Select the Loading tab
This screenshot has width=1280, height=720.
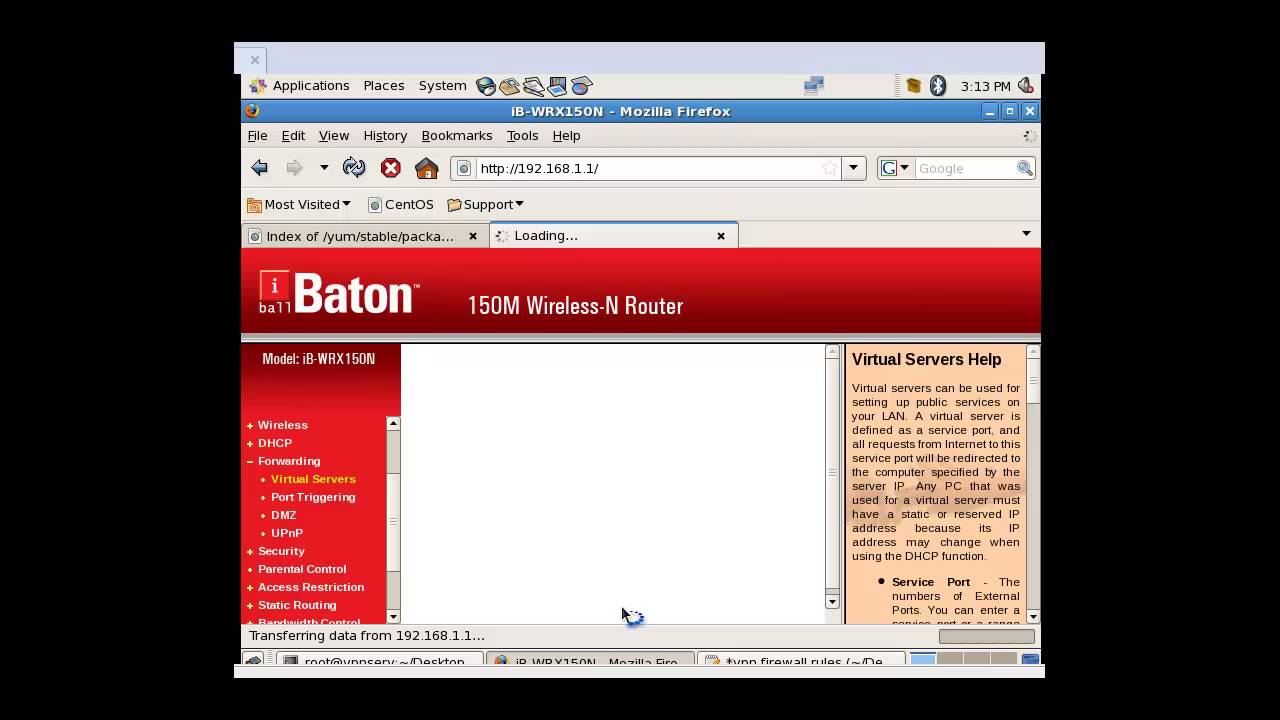coord(613,236)
